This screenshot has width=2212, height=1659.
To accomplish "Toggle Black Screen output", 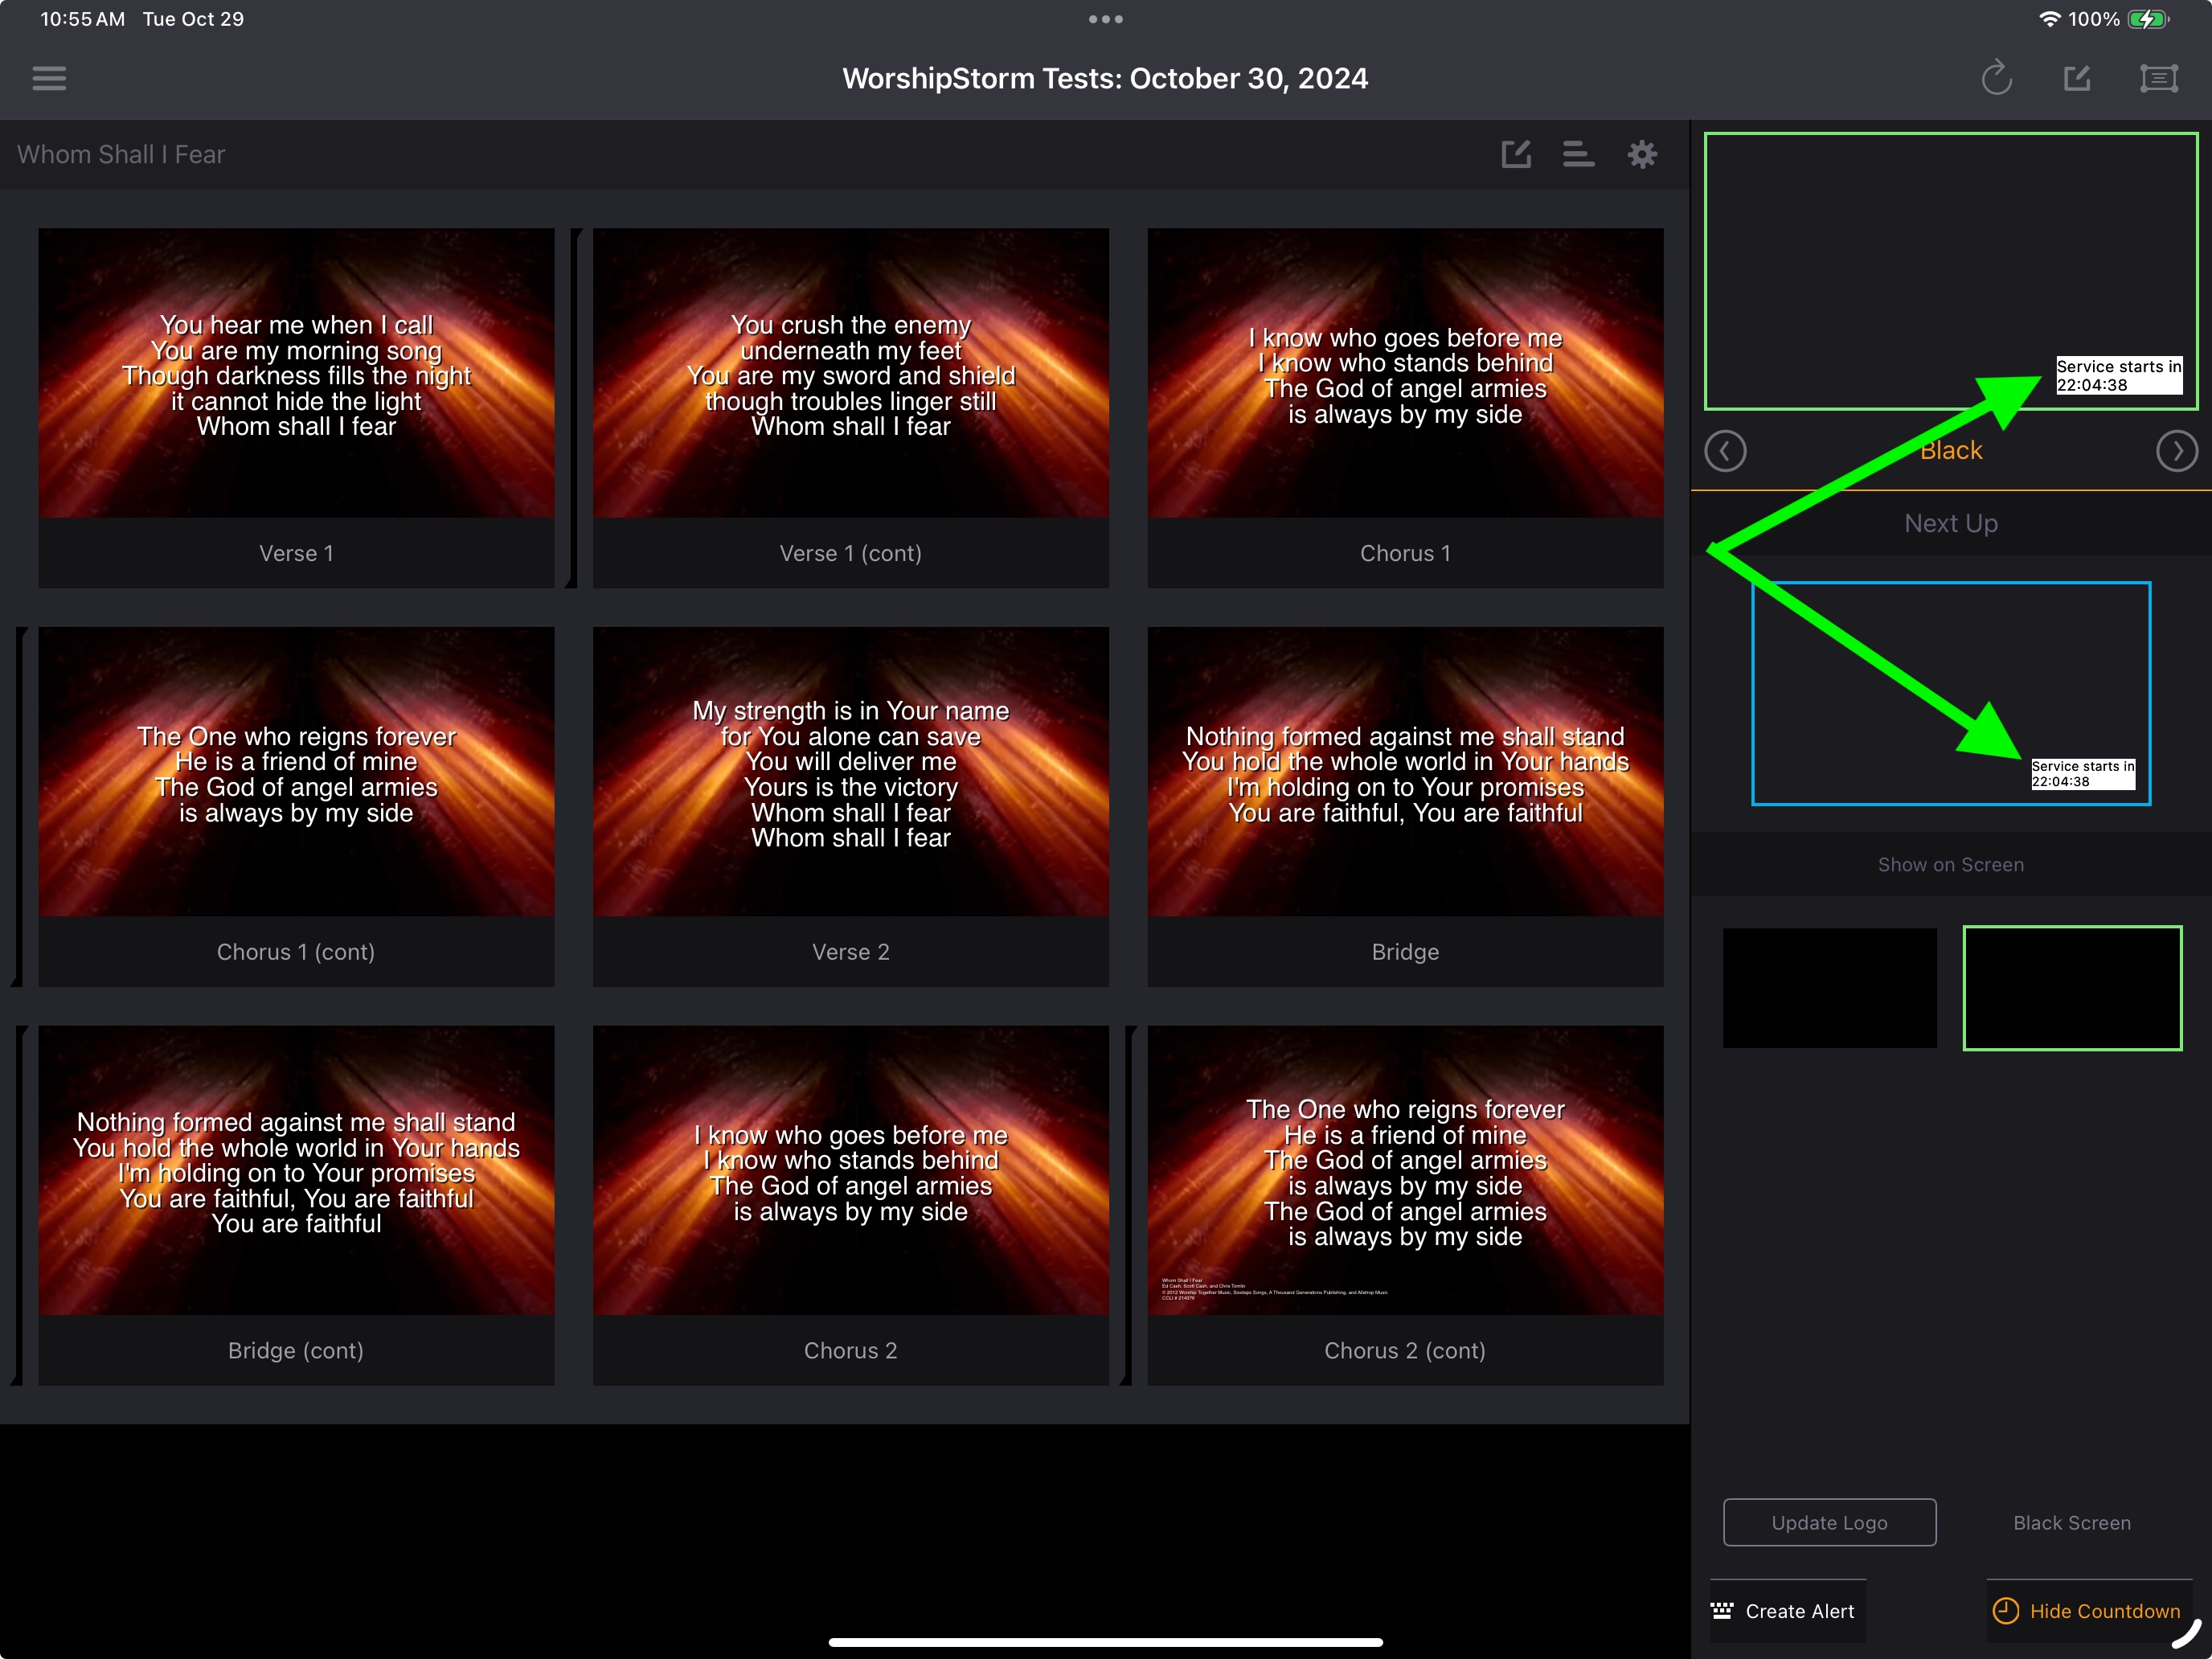I will [2072, 1523].
